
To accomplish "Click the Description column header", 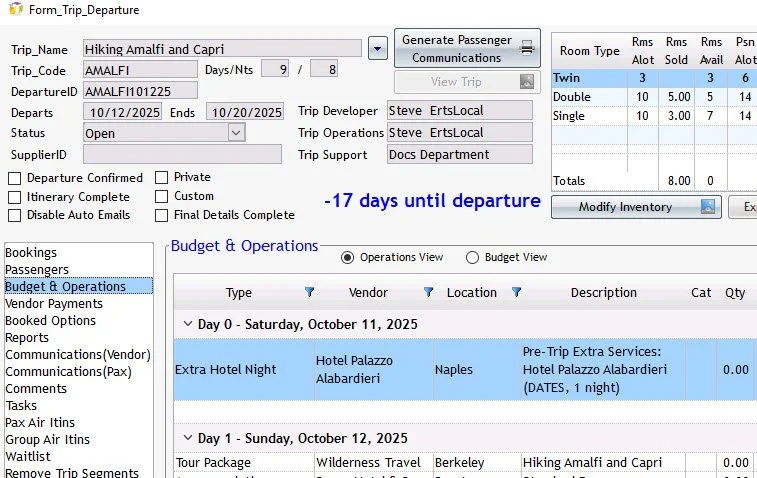I will [x=603, y=293].
